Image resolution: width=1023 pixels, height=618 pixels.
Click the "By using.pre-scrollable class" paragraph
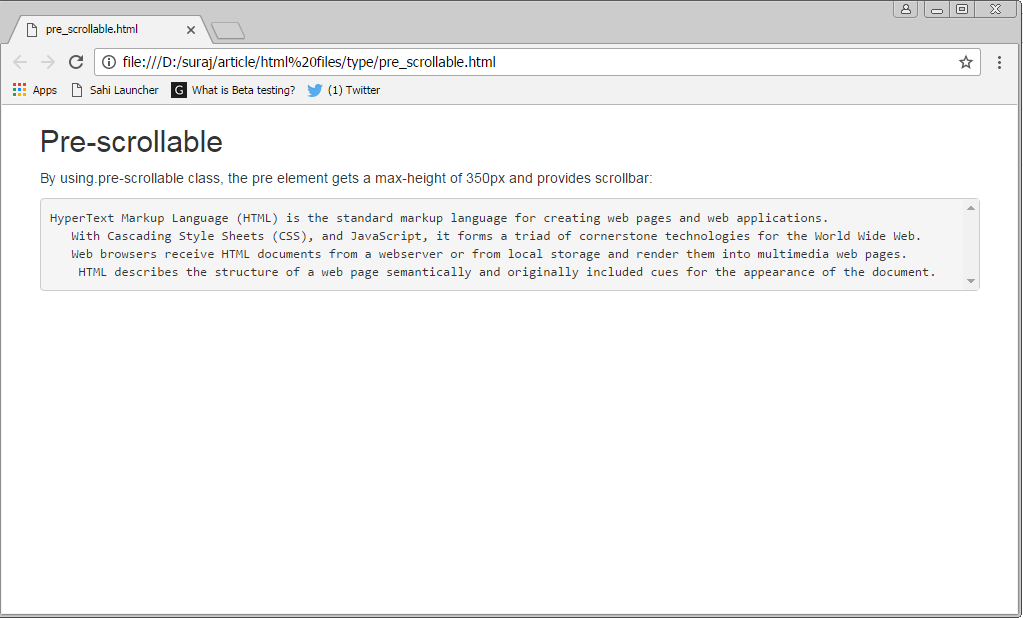coord(346,178)
